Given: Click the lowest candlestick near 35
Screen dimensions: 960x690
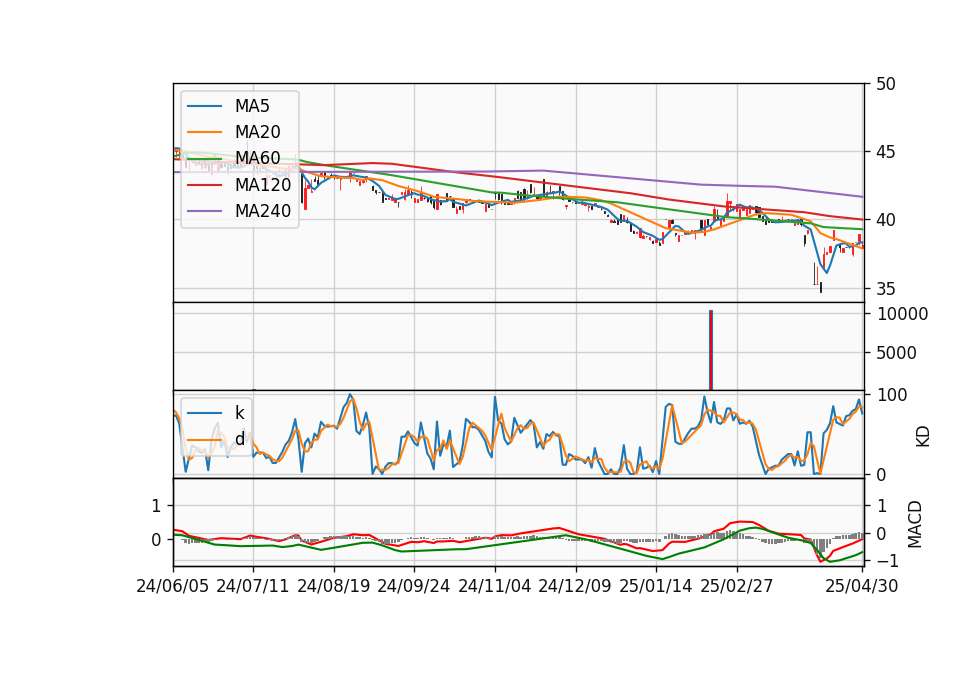Looking at the screenshot, I should pos(820,287).
